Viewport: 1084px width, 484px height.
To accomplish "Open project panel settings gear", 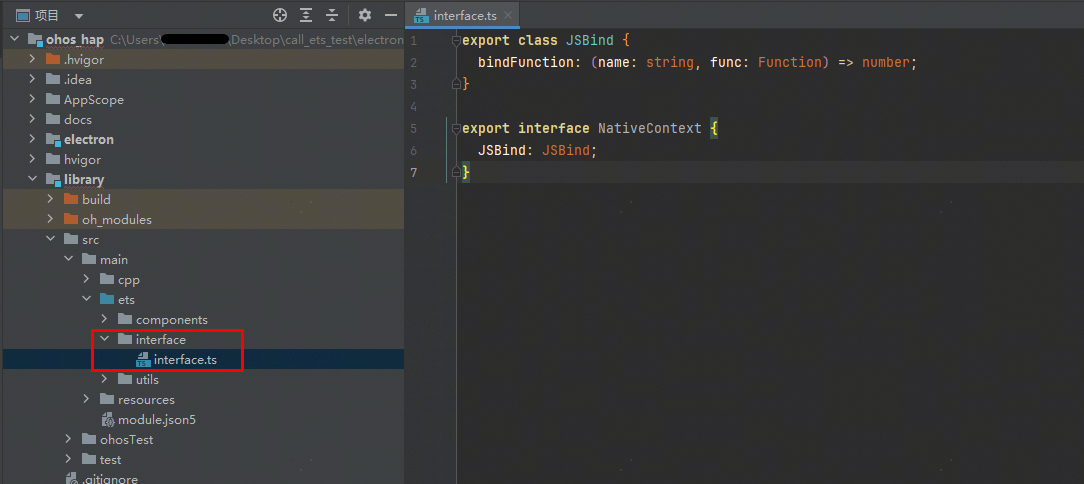I will pyautogui.click(x=365, y=15).
